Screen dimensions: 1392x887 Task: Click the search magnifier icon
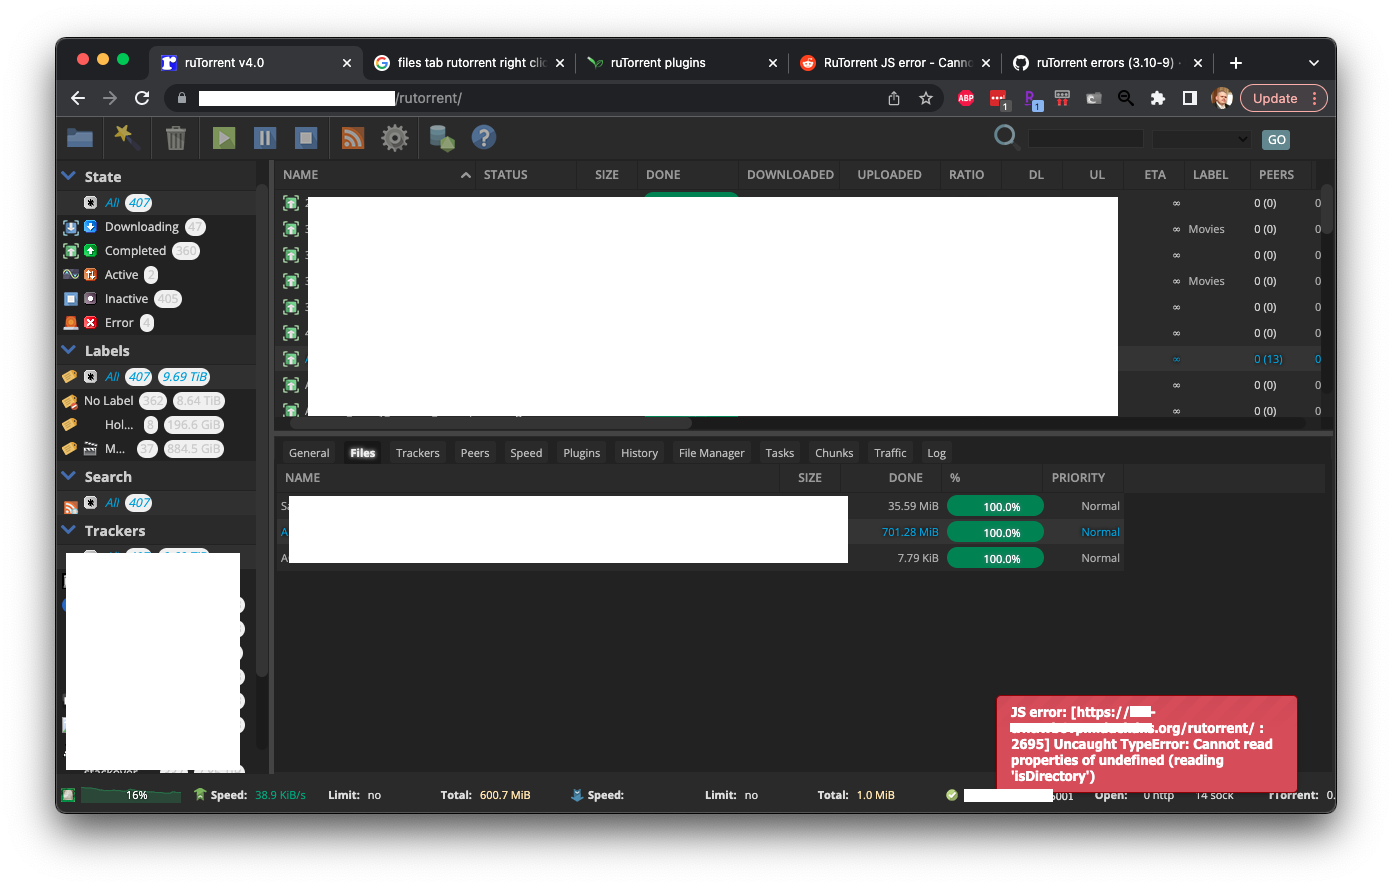click(x=1005, y=135)
